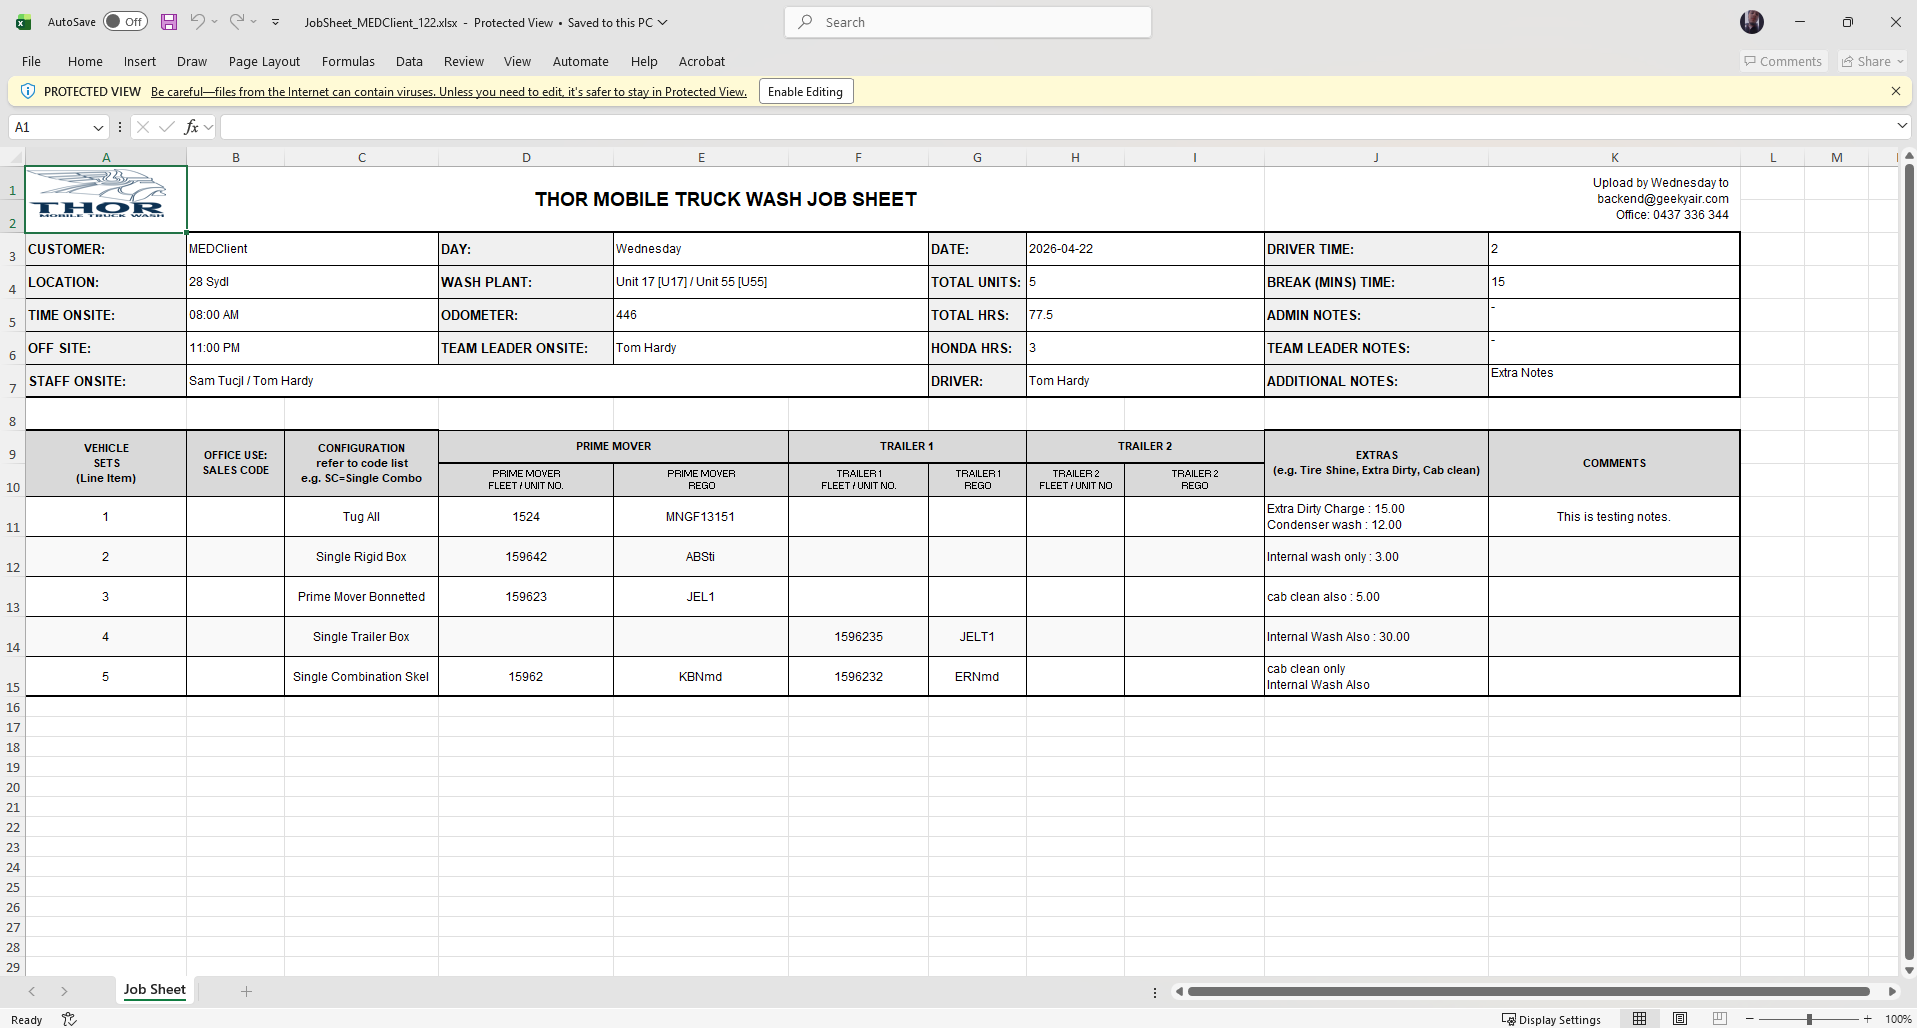Open the Review tab
Viewport: 1917px width, 1028px height.
[x=464, y=61]
